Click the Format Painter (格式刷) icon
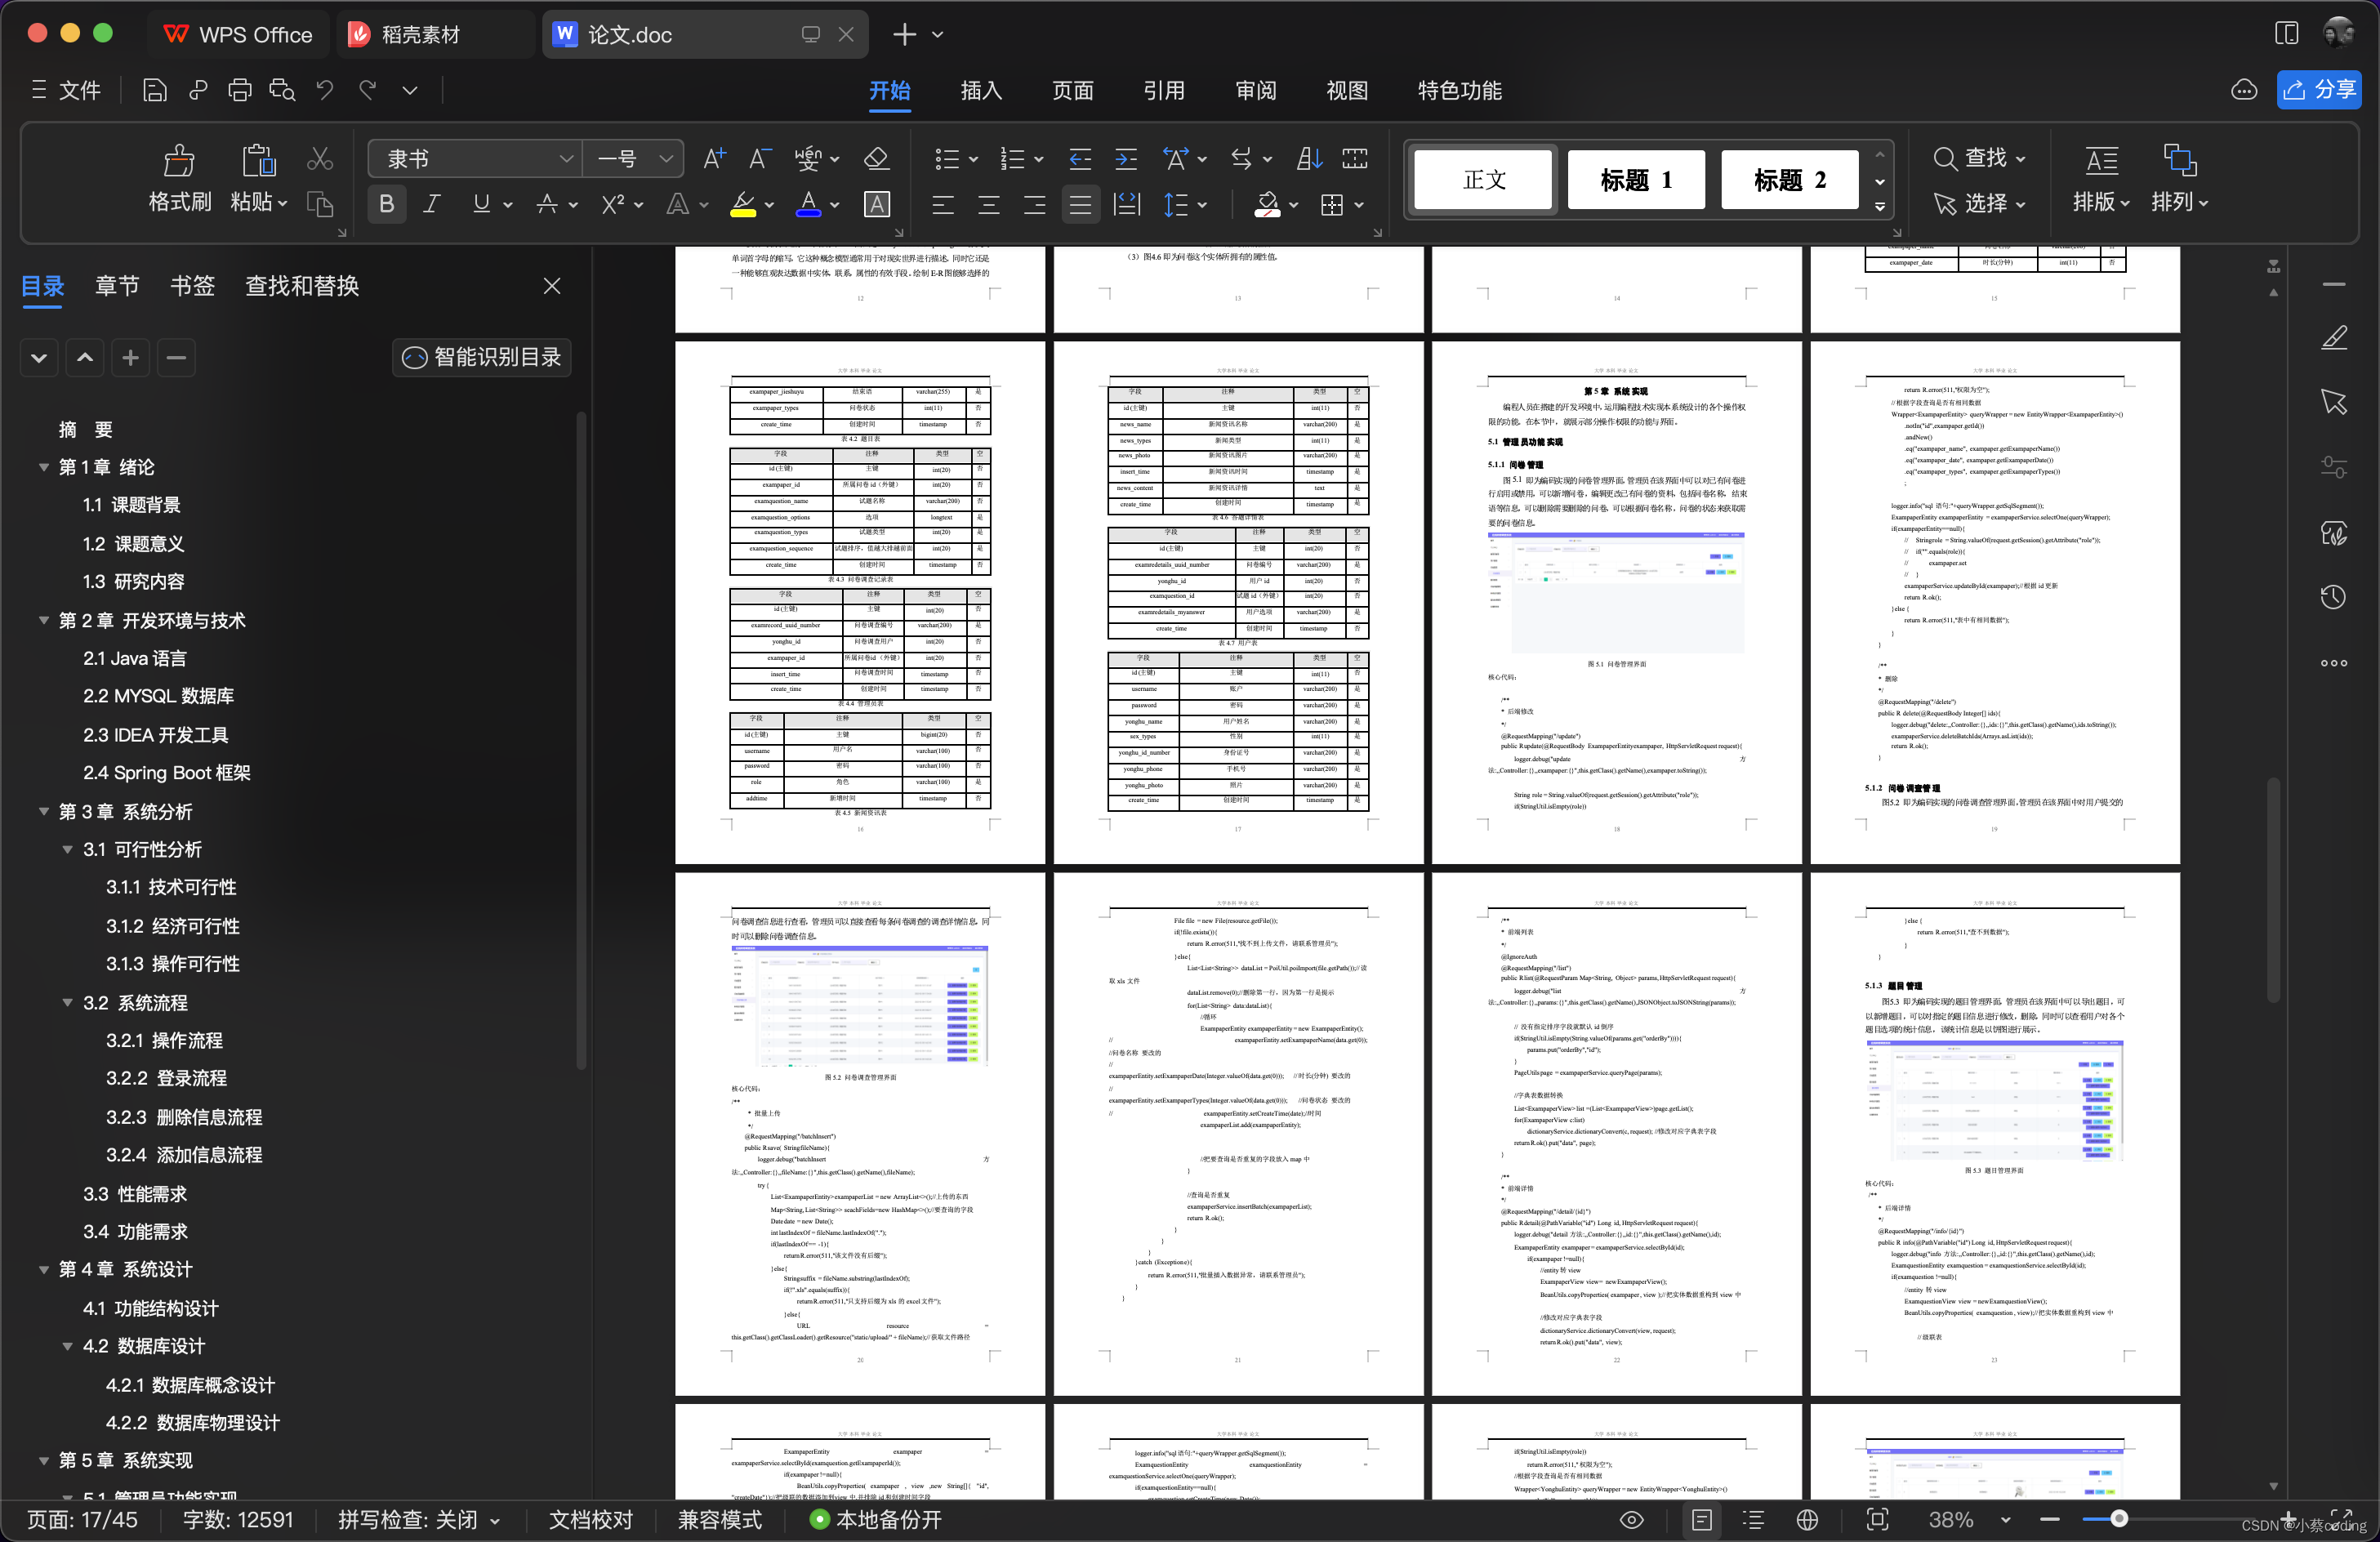The width and height of the screenshot is (2380, 1542). 179,160
